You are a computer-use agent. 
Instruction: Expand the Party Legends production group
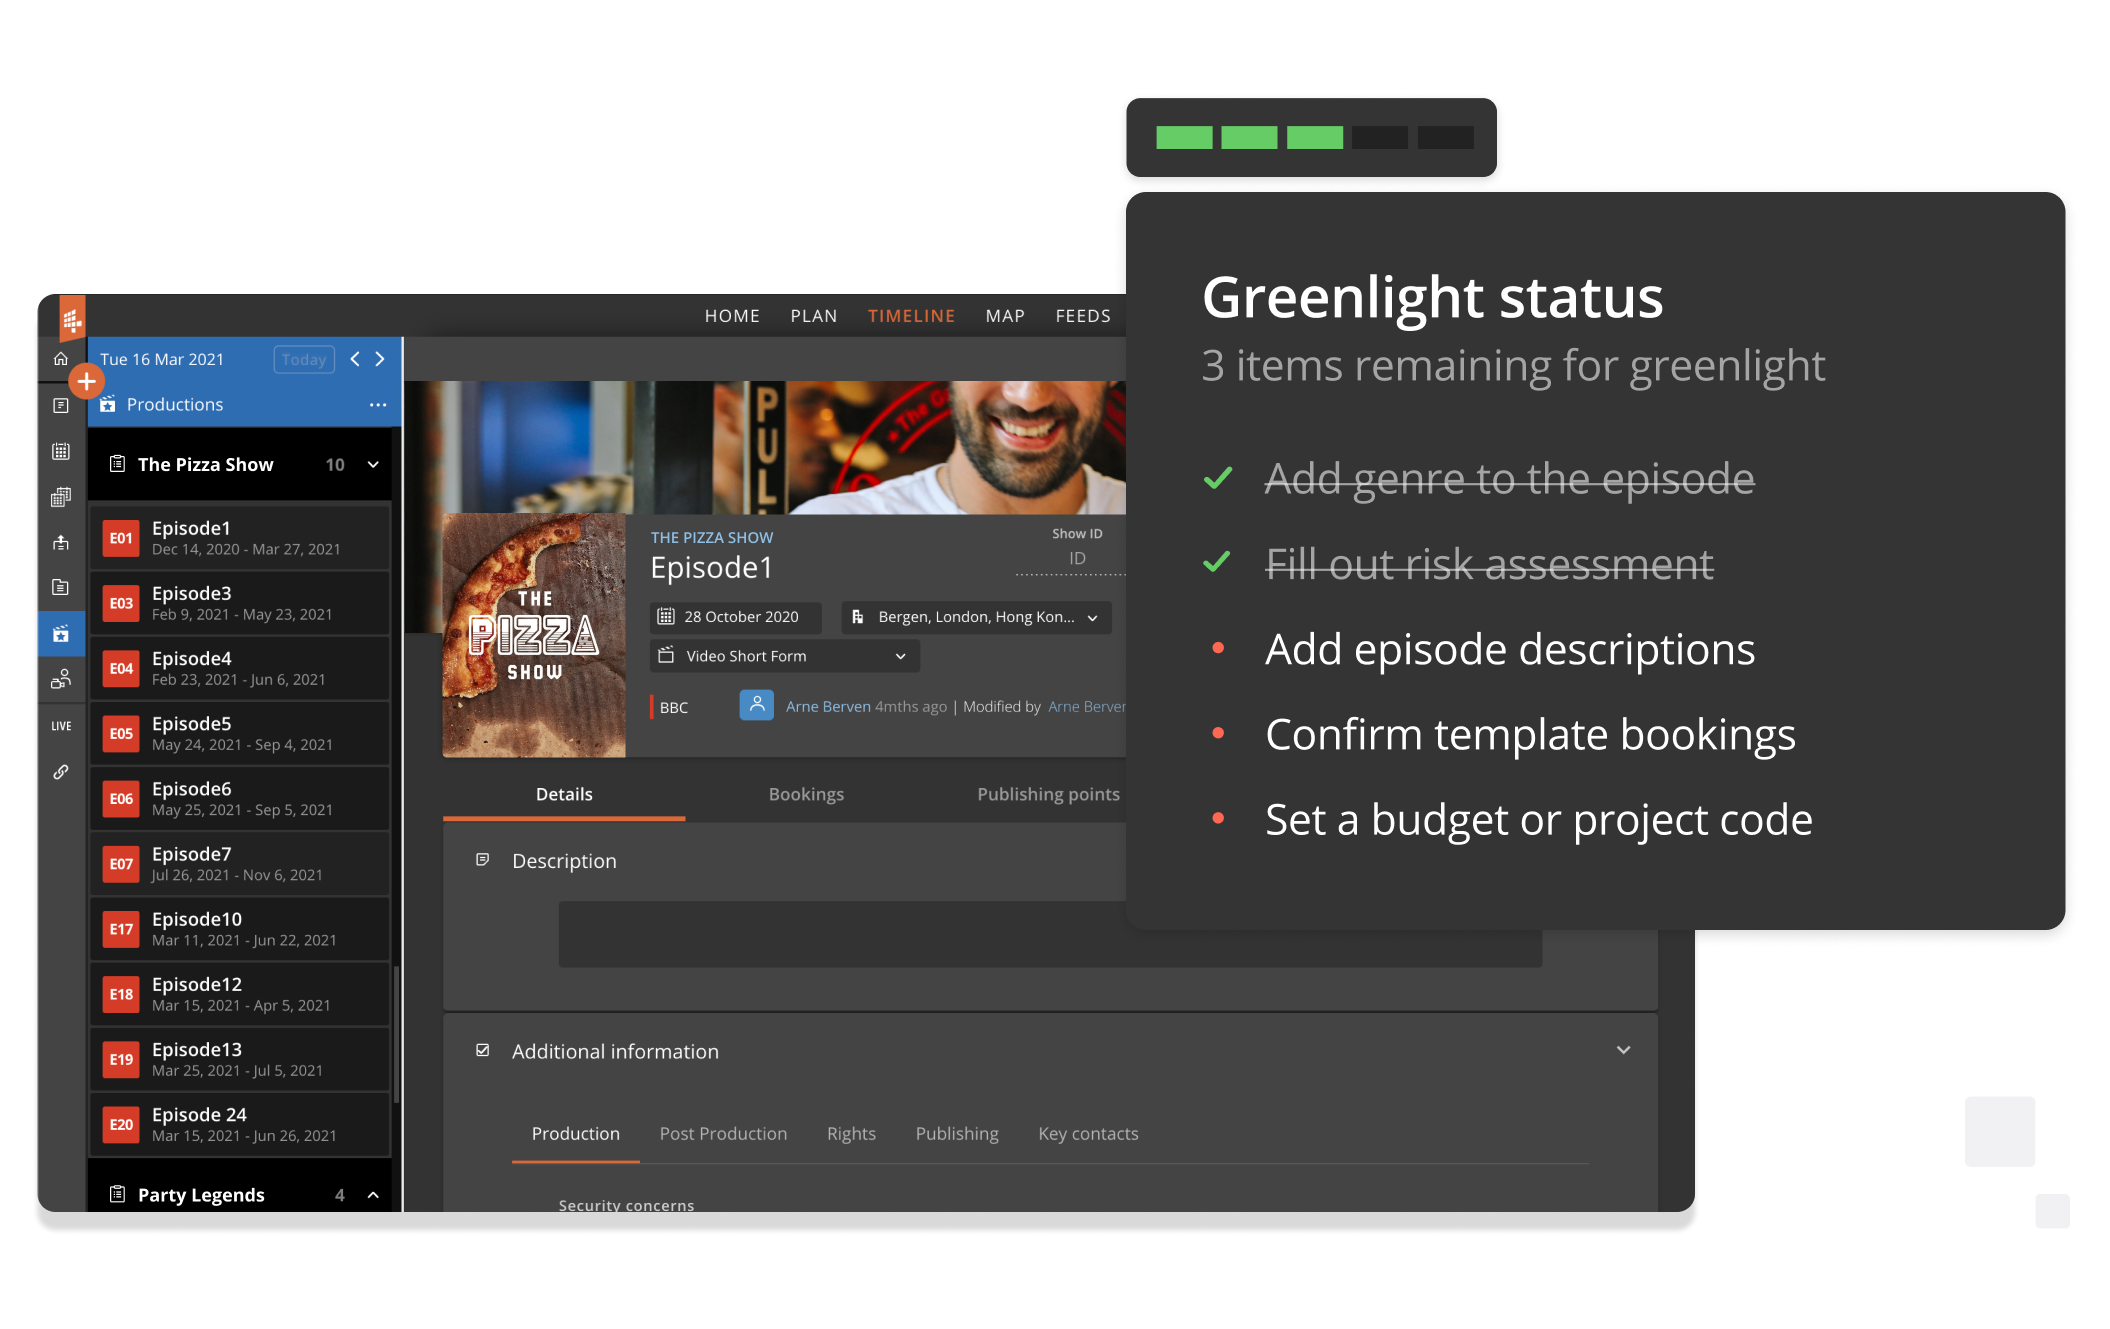[373, 1195]
